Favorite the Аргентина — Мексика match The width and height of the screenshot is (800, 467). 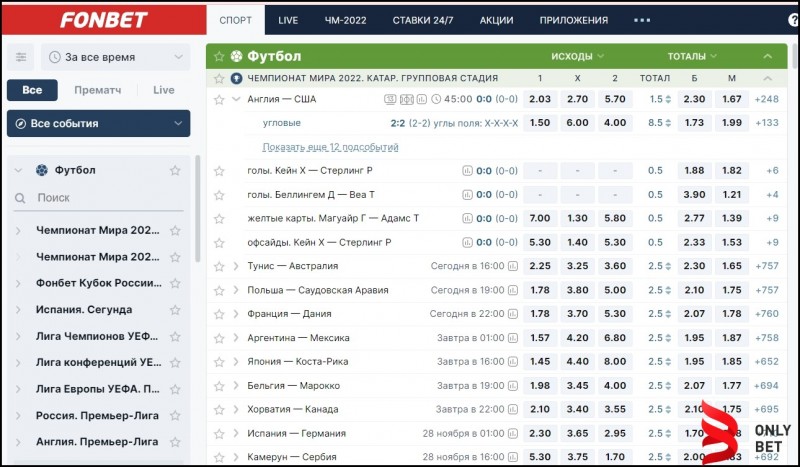pyautogui.click(x=219, y=338)
